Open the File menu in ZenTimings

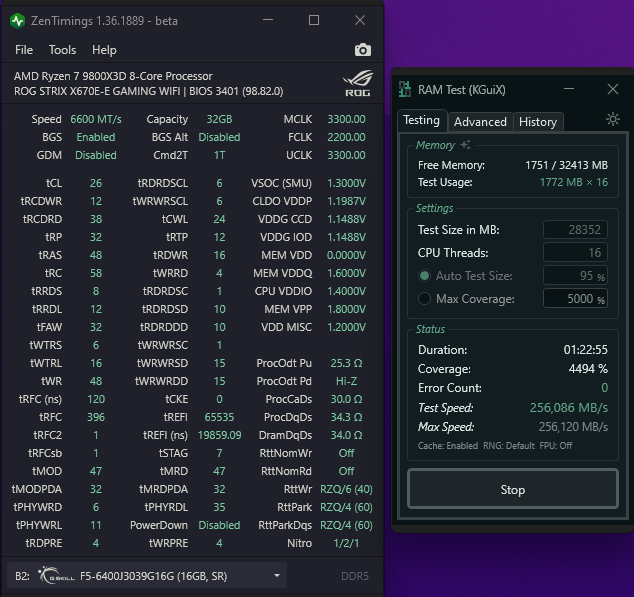24,50
